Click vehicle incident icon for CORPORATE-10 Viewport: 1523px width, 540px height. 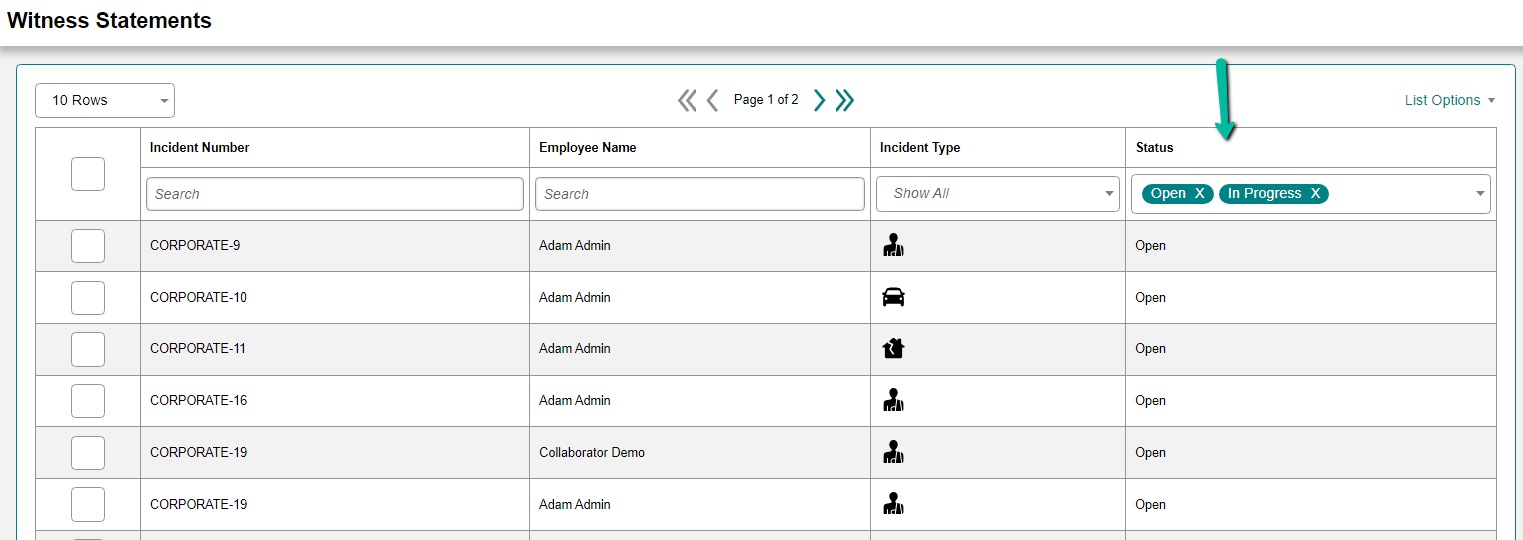893,297
